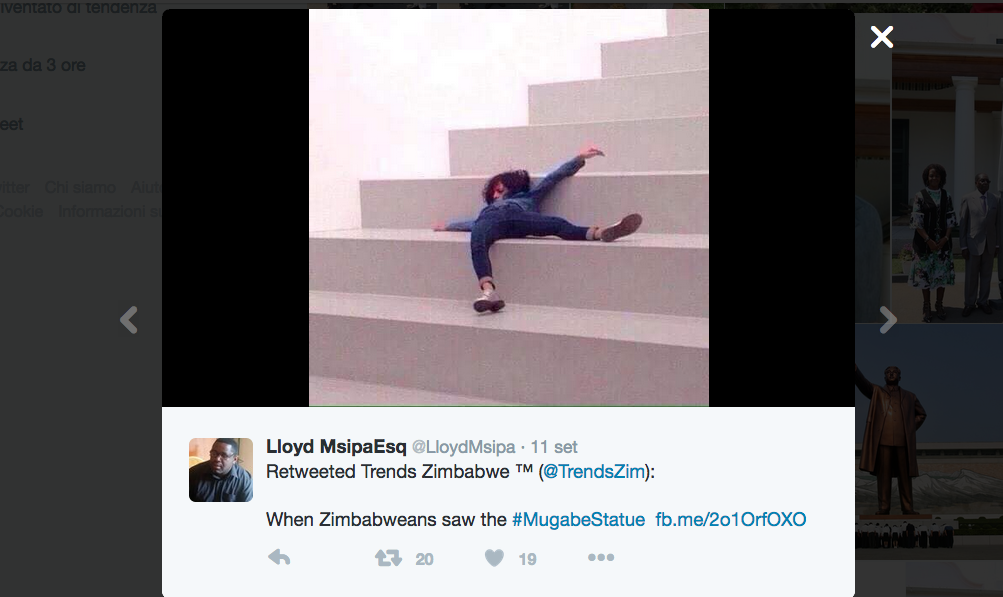Visit the @TrendsZim mention
1003x597 pixels.
594,472
